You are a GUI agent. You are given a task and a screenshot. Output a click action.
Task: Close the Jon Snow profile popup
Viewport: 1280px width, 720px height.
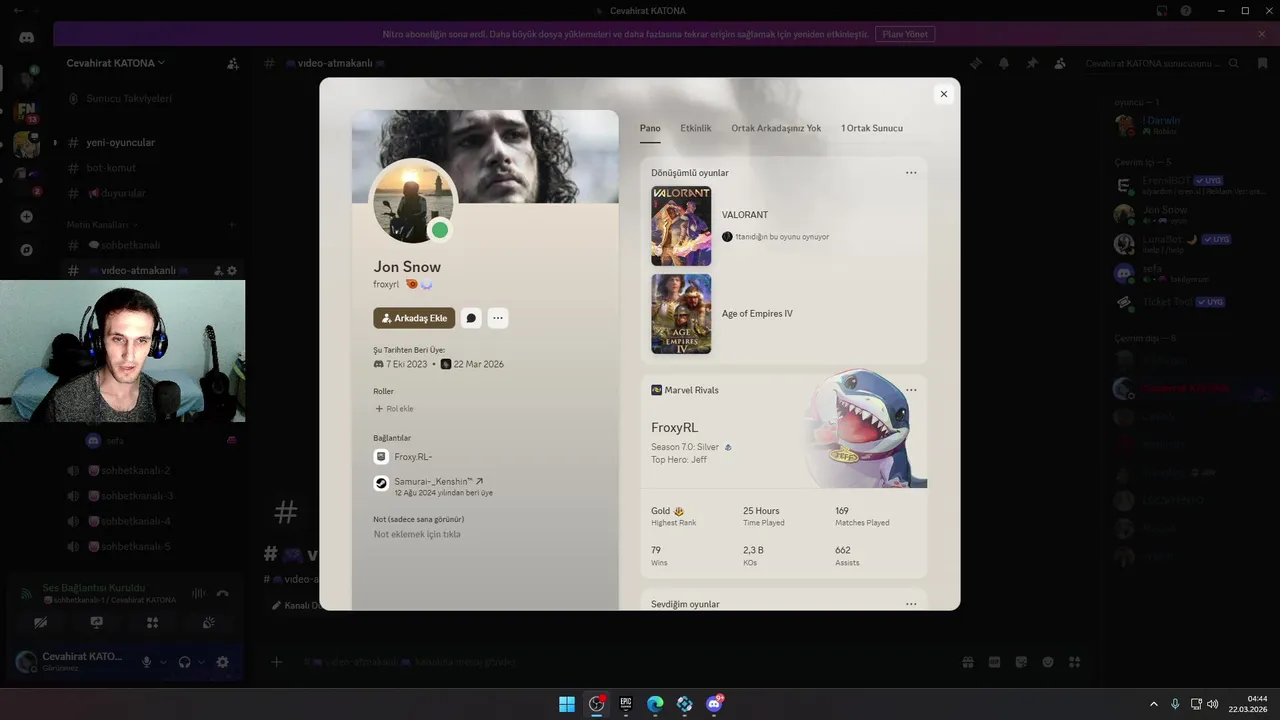(x=943, y=94)
